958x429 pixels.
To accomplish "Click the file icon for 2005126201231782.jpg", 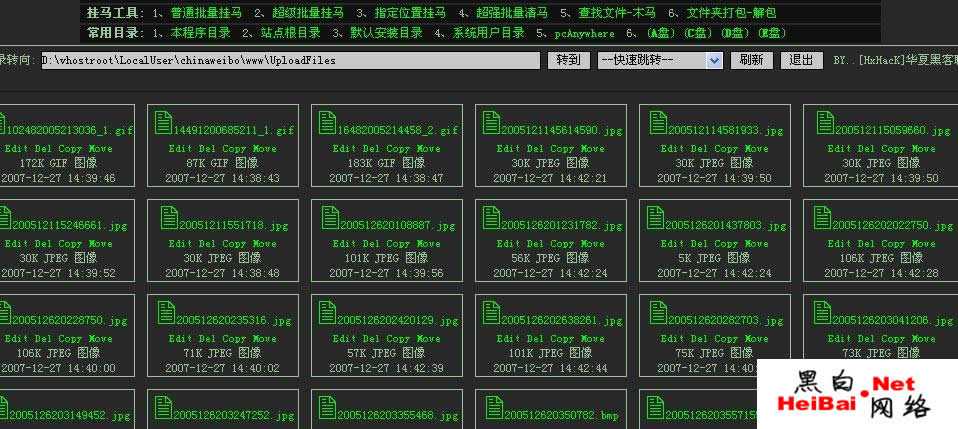I will tap(491, 218).
